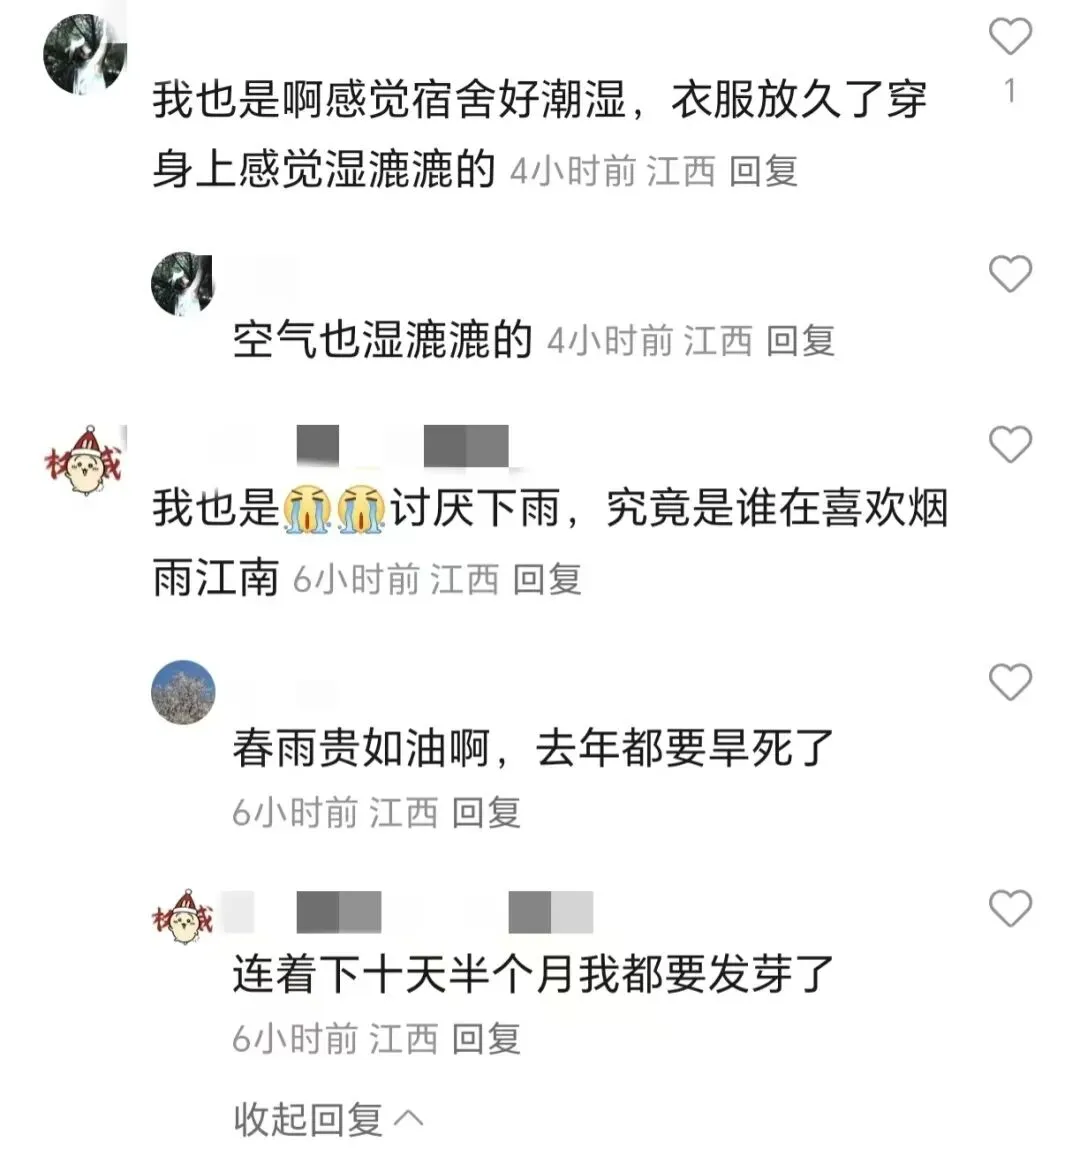Reply to the 烟雨江南 comment
Image resolution: width=1080 pixels, height=1165 pixels.
pyautogui.click(x=547, y=579)
